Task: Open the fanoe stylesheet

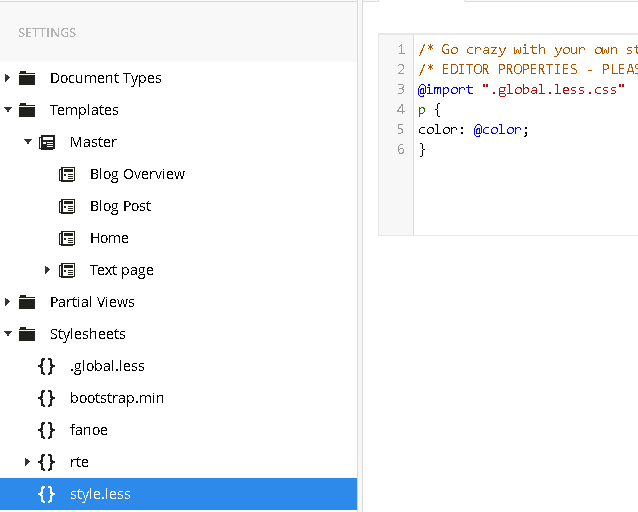Action: pyautogui.click(x=89, y=430)
